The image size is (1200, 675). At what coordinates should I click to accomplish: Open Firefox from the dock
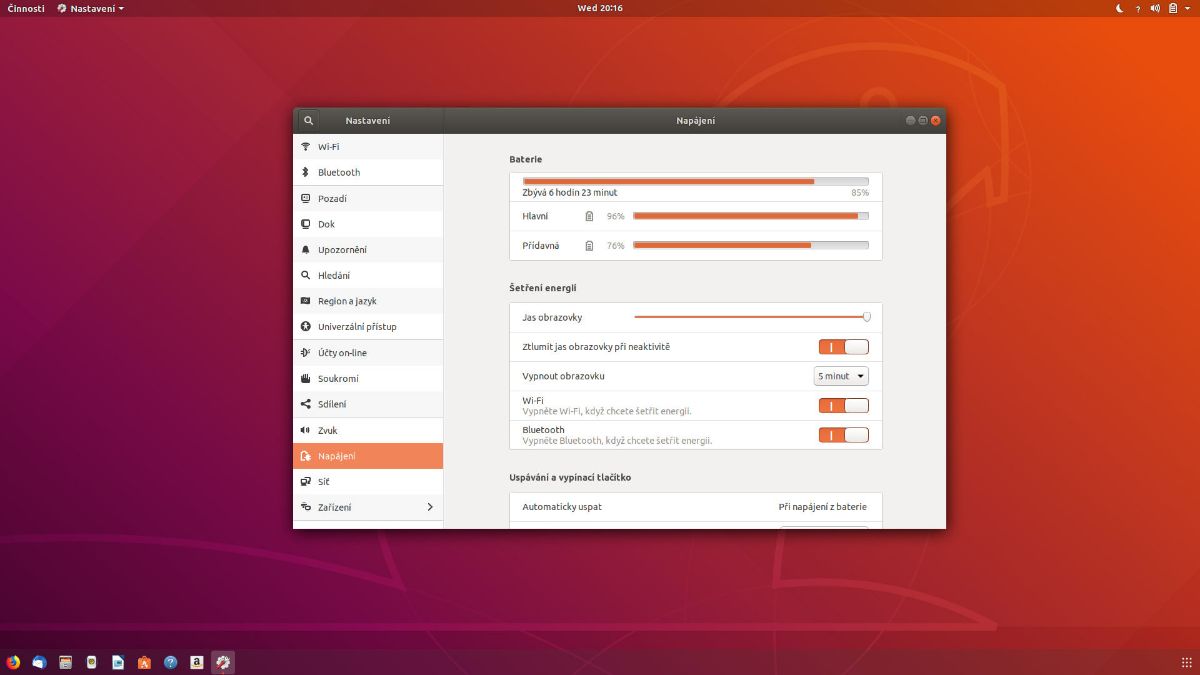tap(13, 662)
